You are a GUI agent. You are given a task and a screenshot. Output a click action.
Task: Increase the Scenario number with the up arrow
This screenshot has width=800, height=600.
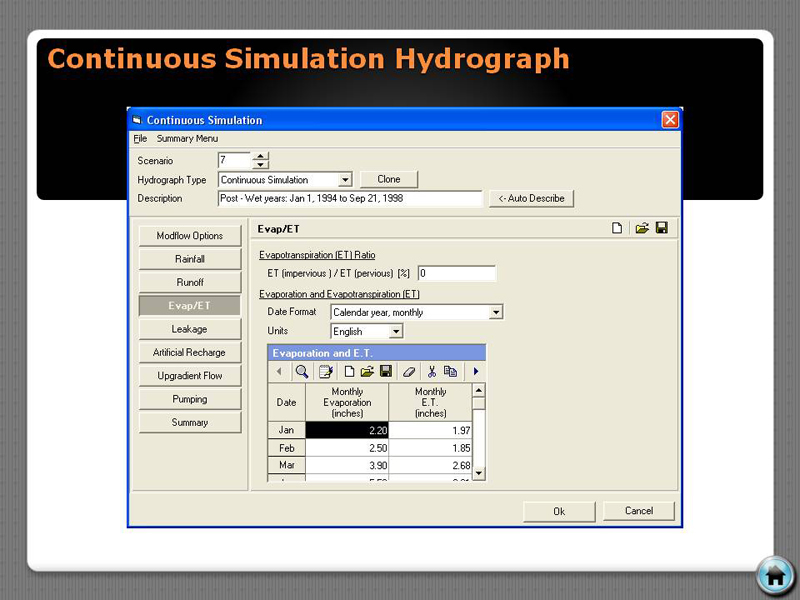[260, 156]
